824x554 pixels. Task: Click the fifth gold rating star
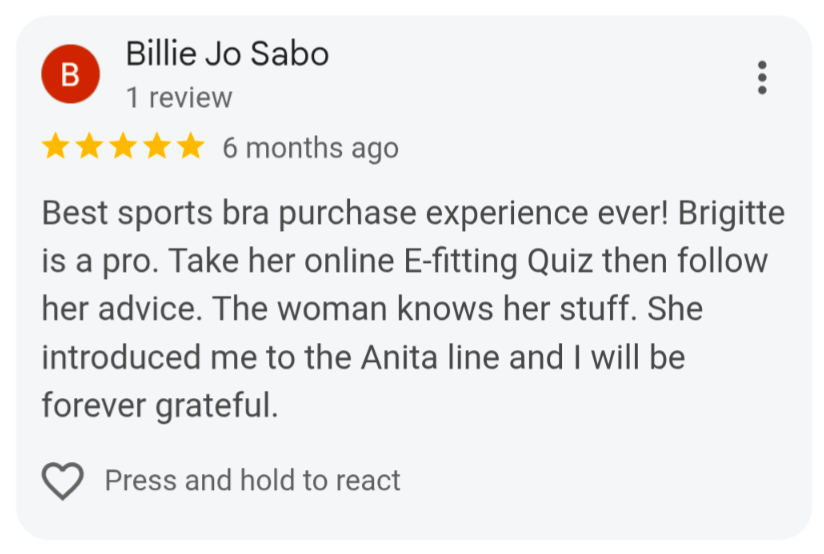click(x=190, y=146)
